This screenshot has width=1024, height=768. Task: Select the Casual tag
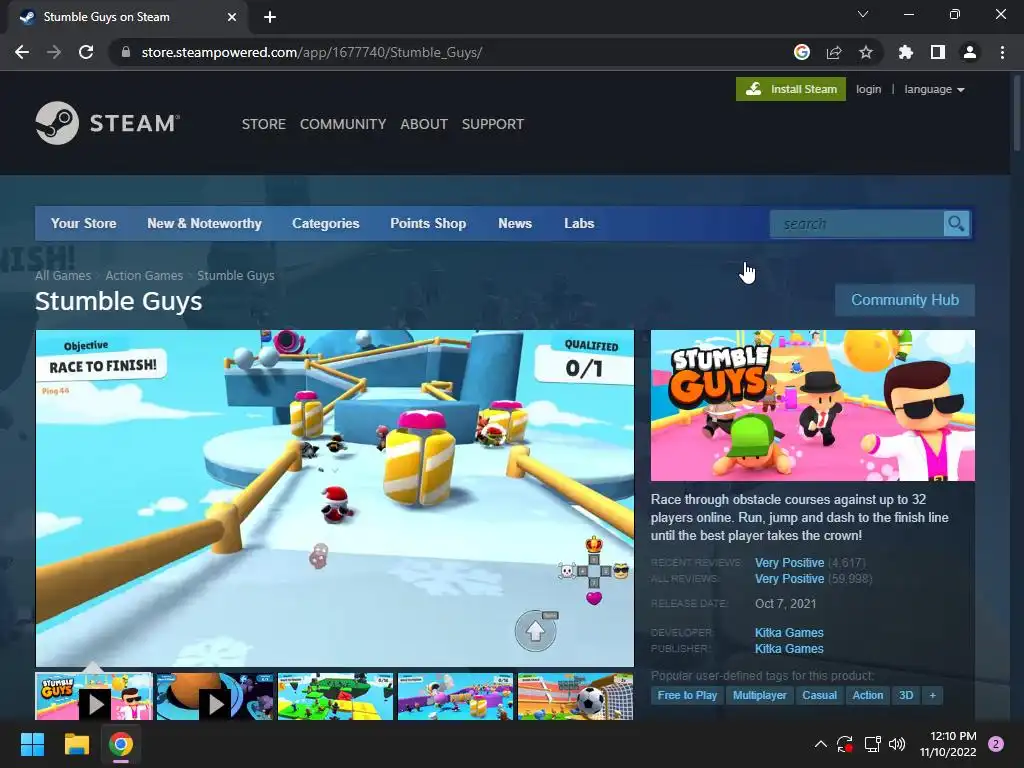coord(820,696)
